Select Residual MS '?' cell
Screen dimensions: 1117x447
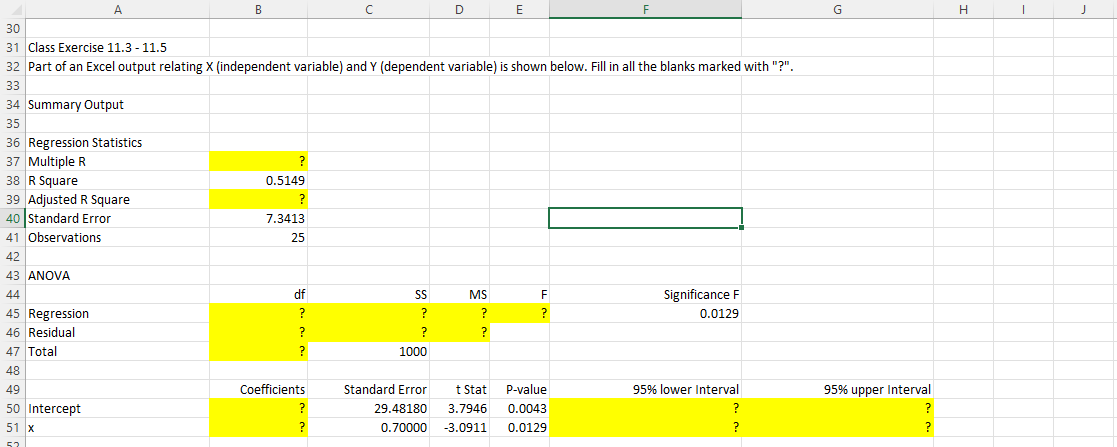point(459,332)
